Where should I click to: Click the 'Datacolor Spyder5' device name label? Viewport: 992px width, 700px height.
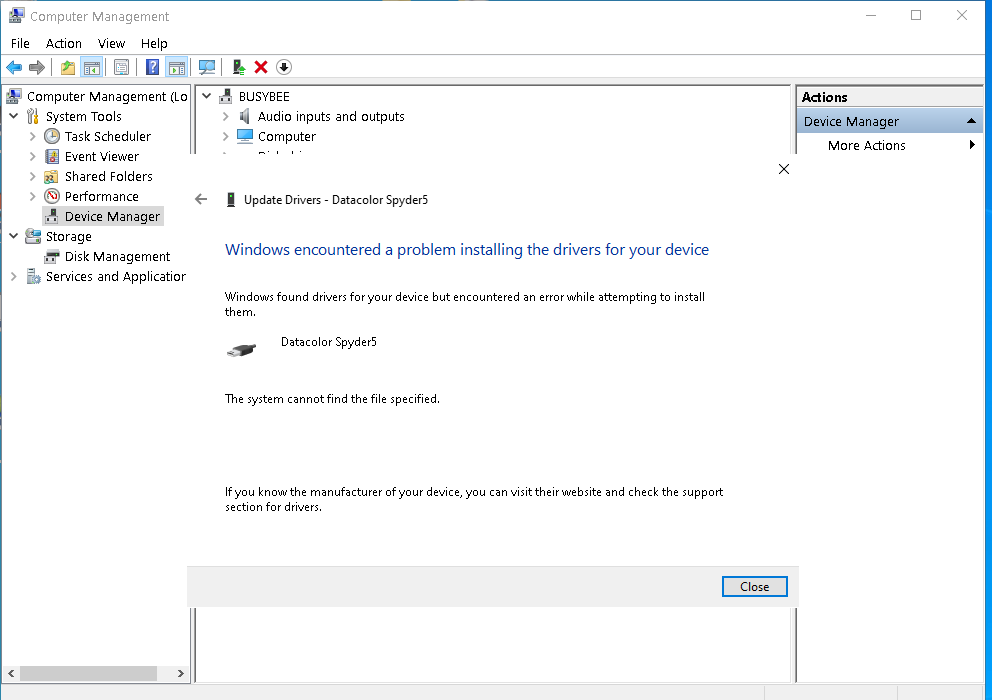tap(329, 342)
